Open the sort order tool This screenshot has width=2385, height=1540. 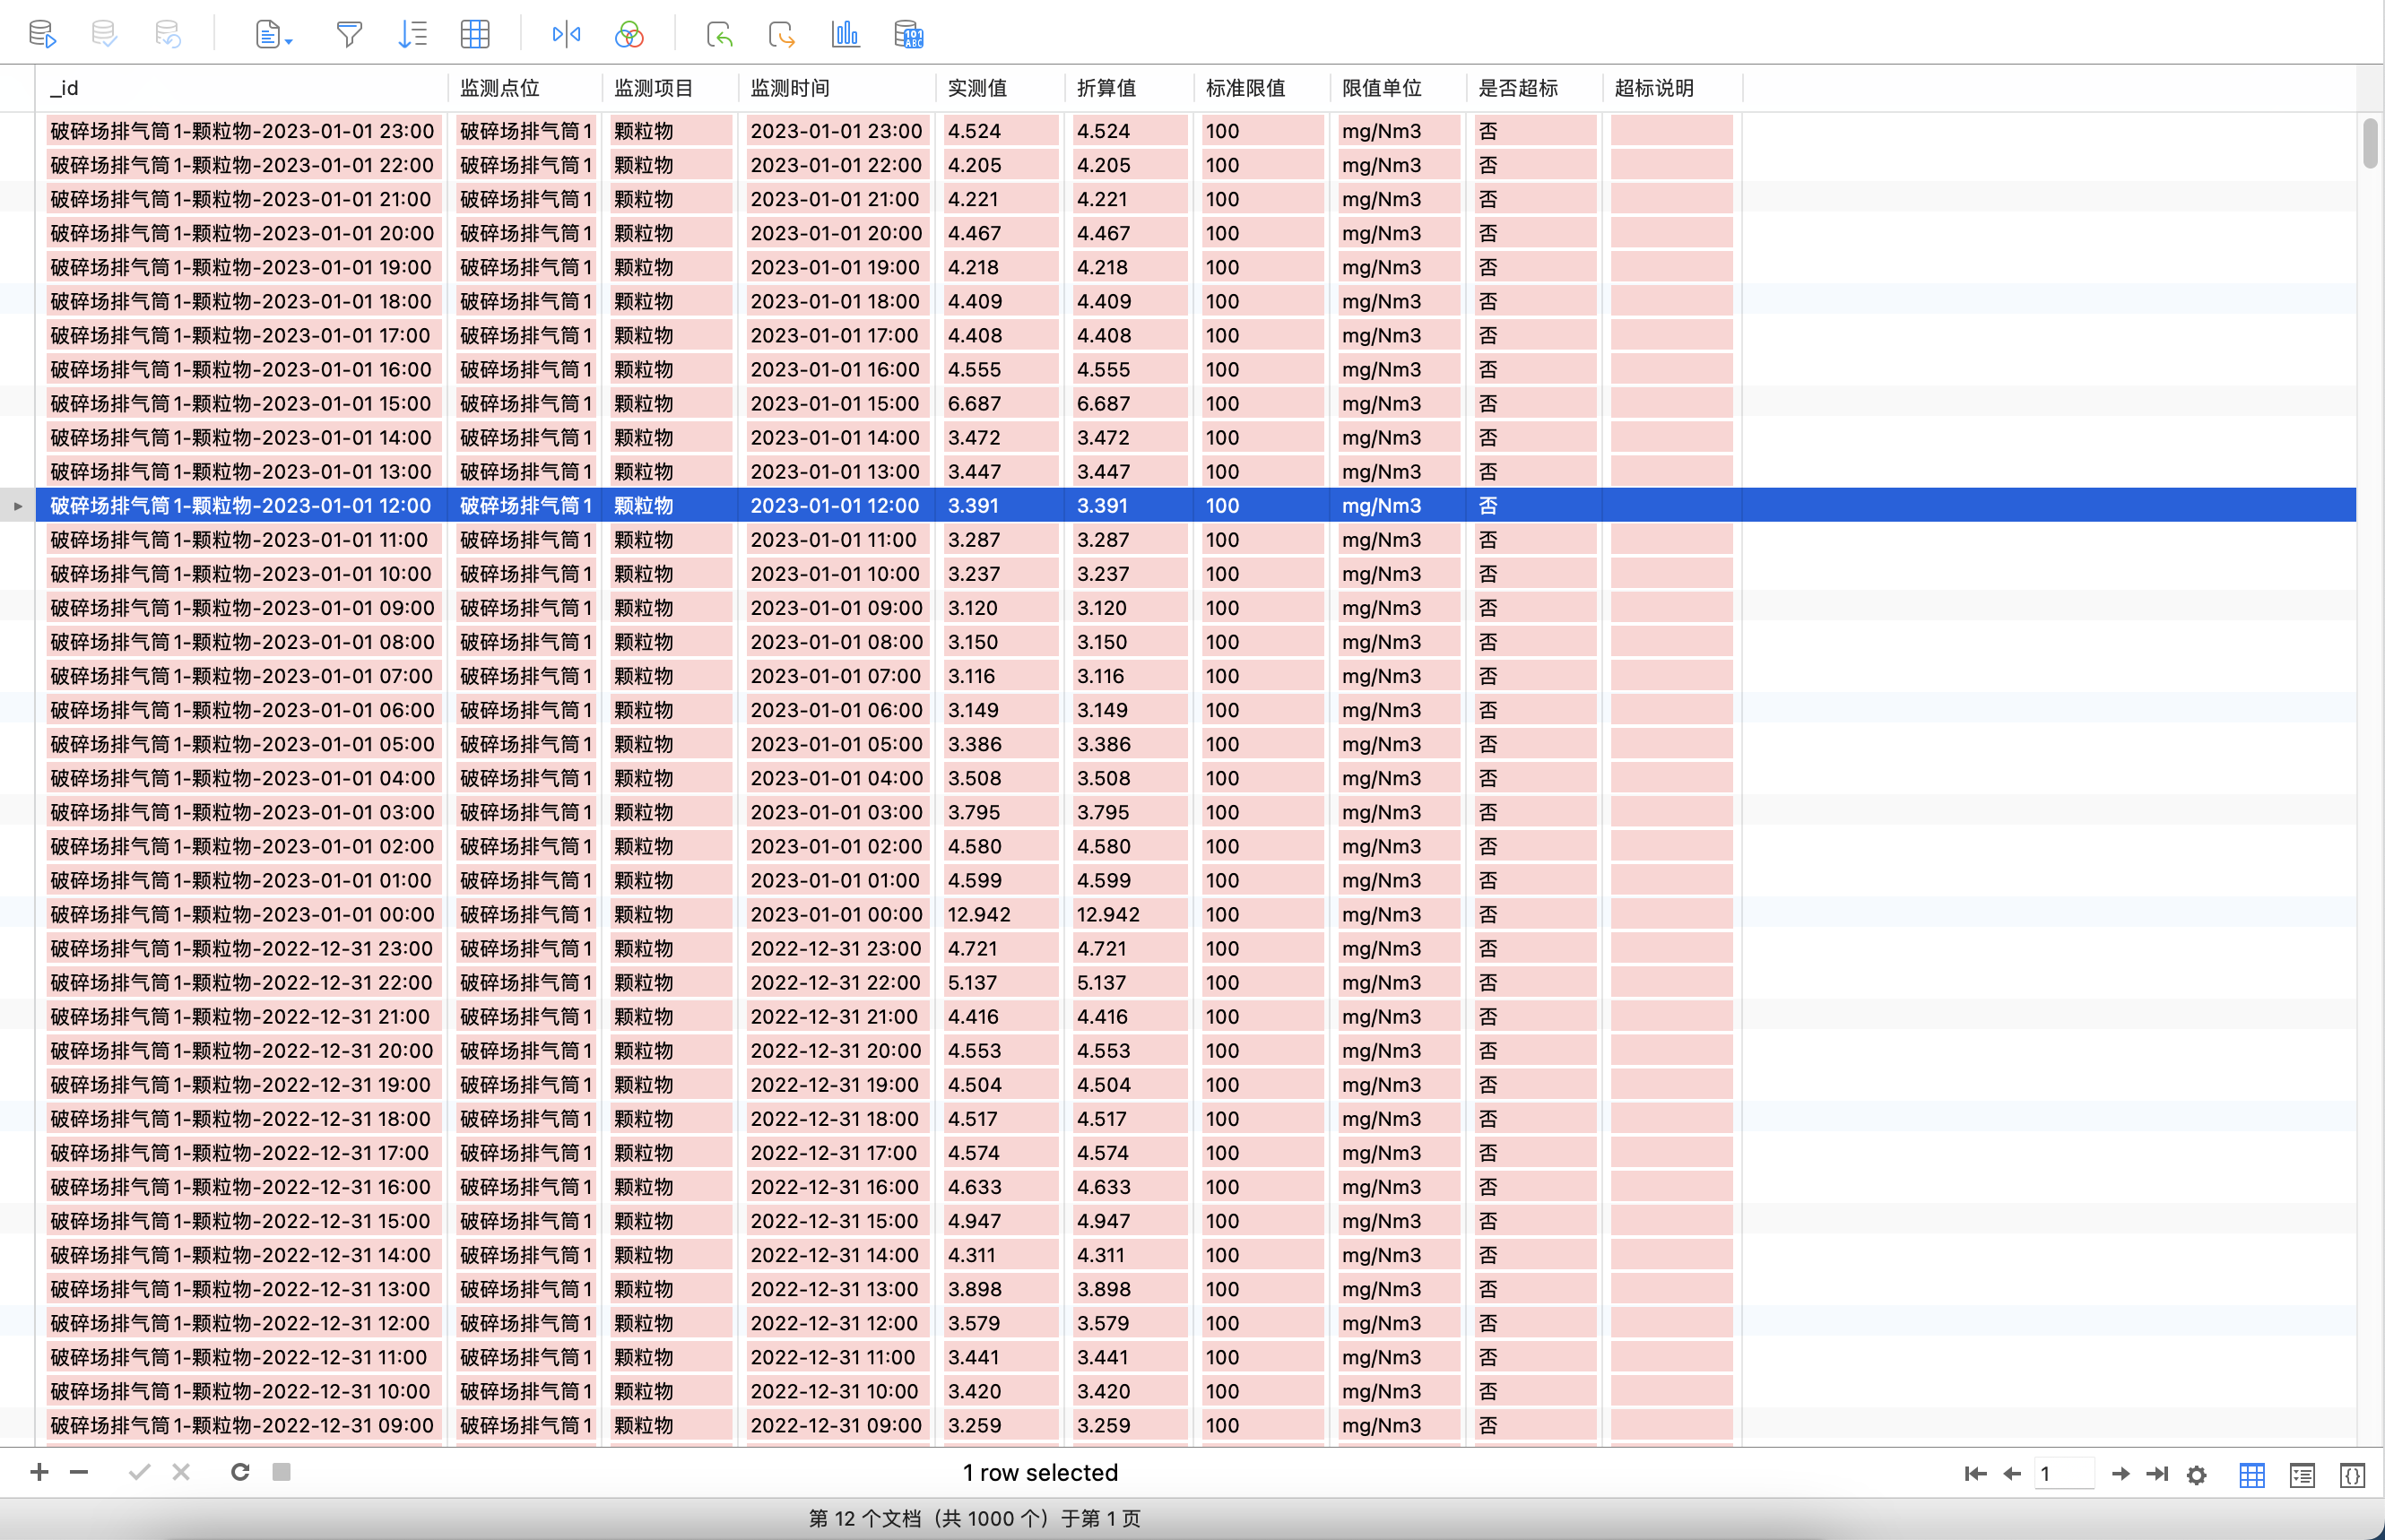[412, 35]
